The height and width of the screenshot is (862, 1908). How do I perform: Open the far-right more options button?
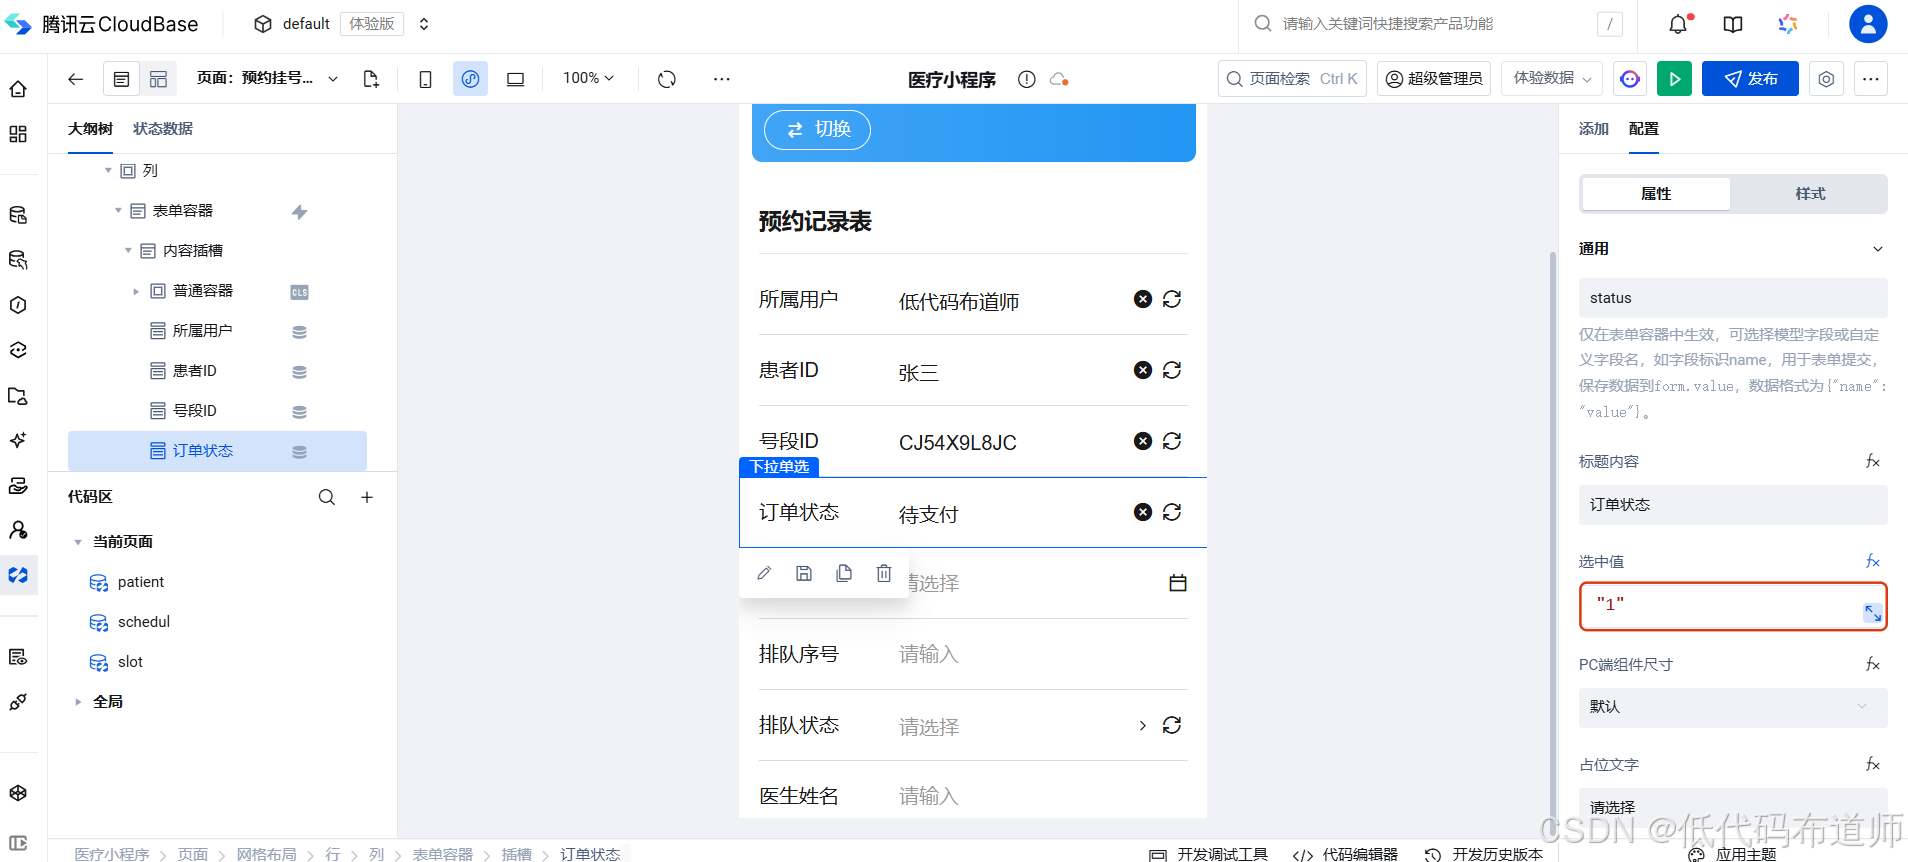1871,79
